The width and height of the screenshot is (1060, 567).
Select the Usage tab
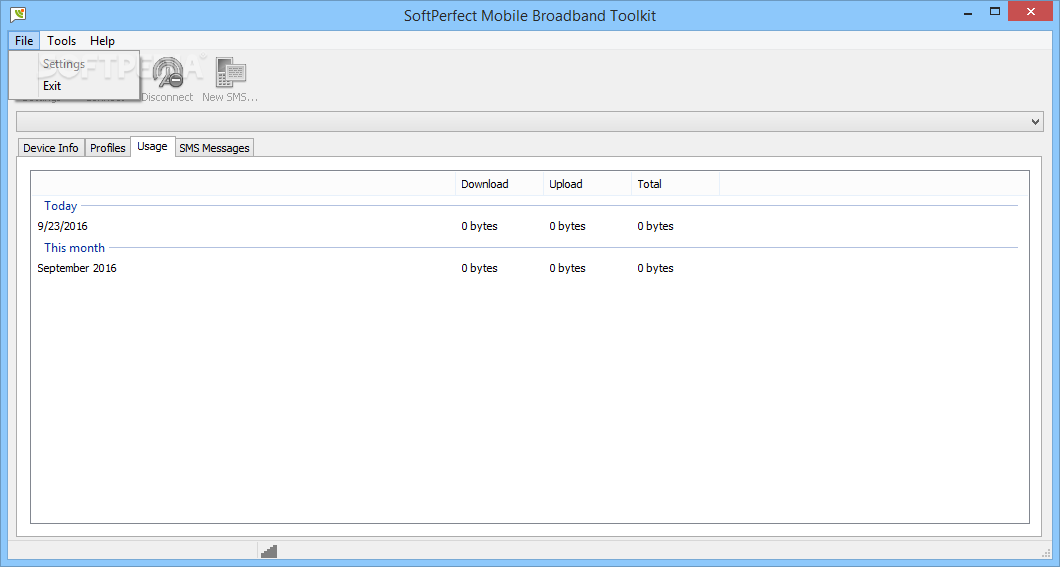152,146
